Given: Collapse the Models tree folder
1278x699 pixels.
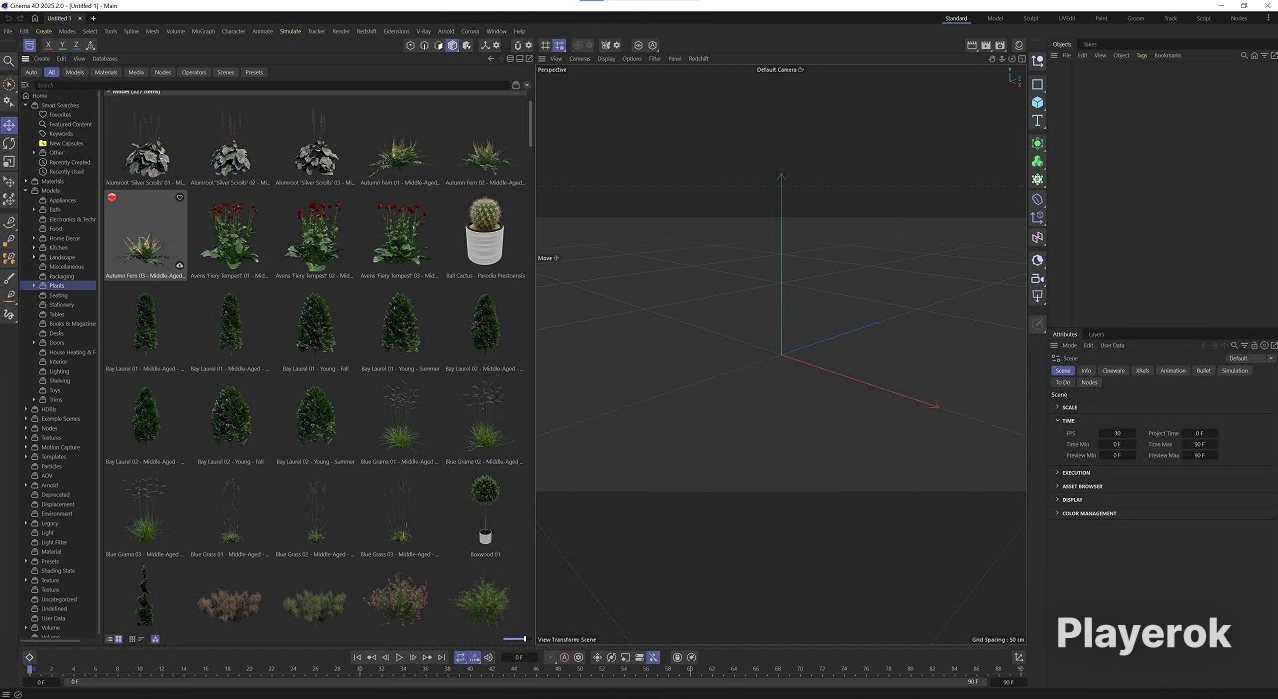Looking at the screenshot, I should click(26, 190).
